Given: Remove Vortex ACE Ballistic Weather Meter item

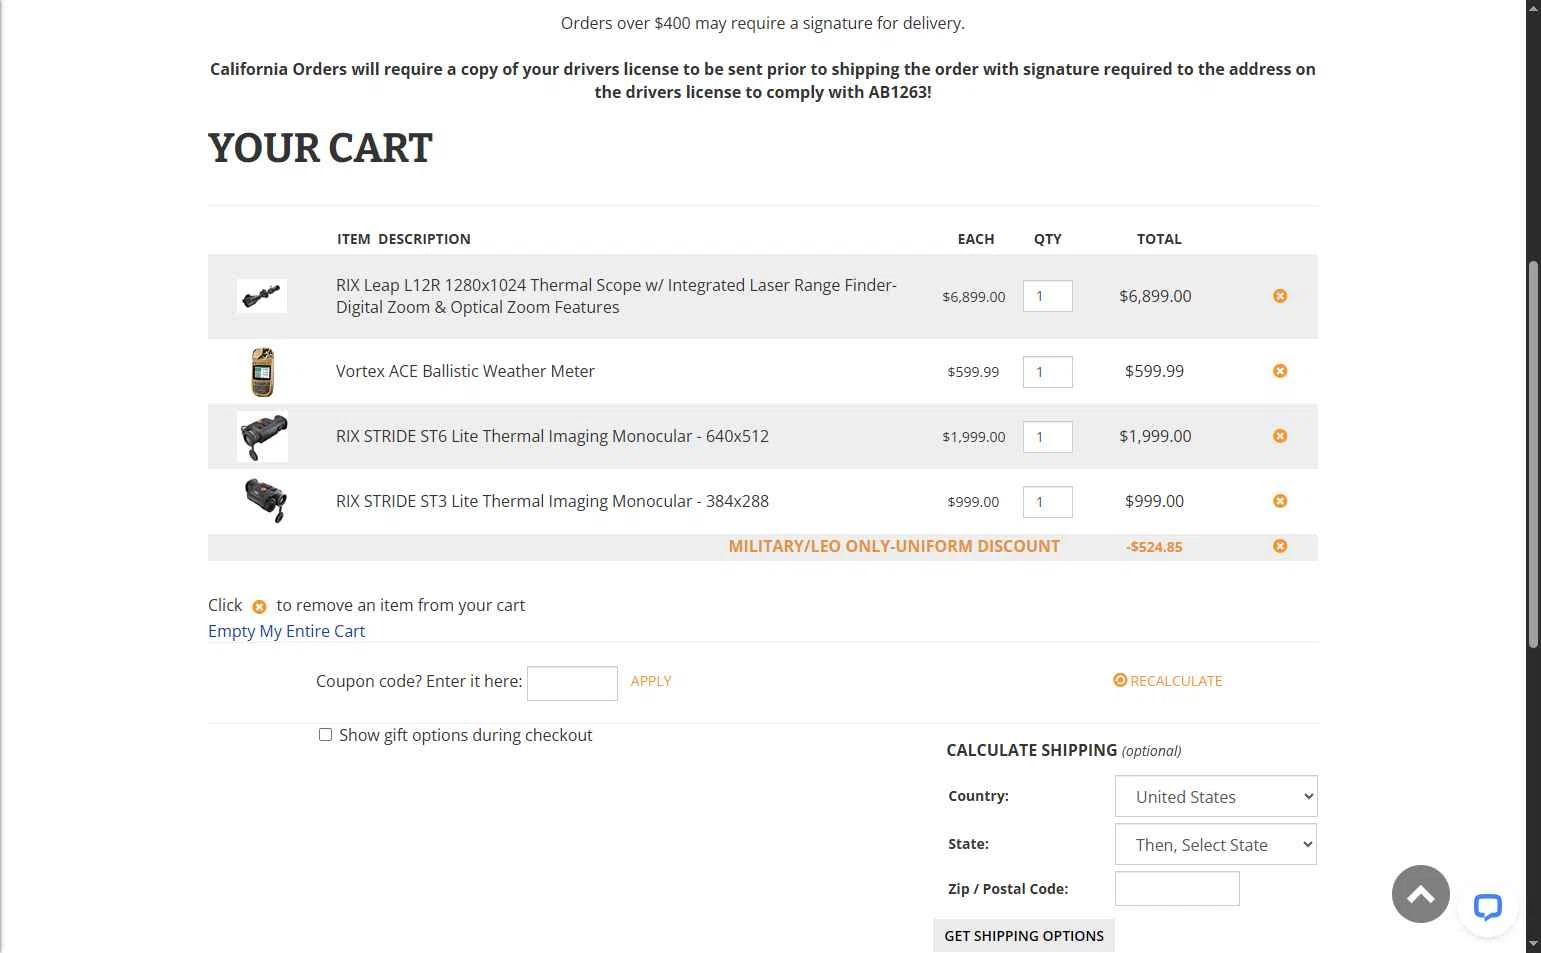Looking at the screenshot, I should (x=1280, y=371).
